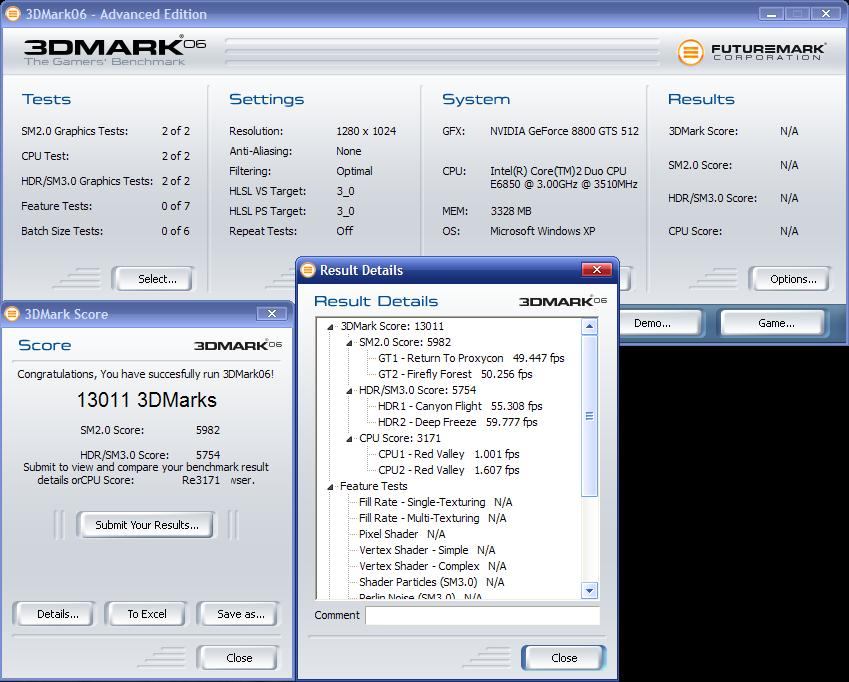The height and width of the screenshot is (682, 849).
Task: Minimize the 3DMark06 main window
Action: click(x=771, y=14)
